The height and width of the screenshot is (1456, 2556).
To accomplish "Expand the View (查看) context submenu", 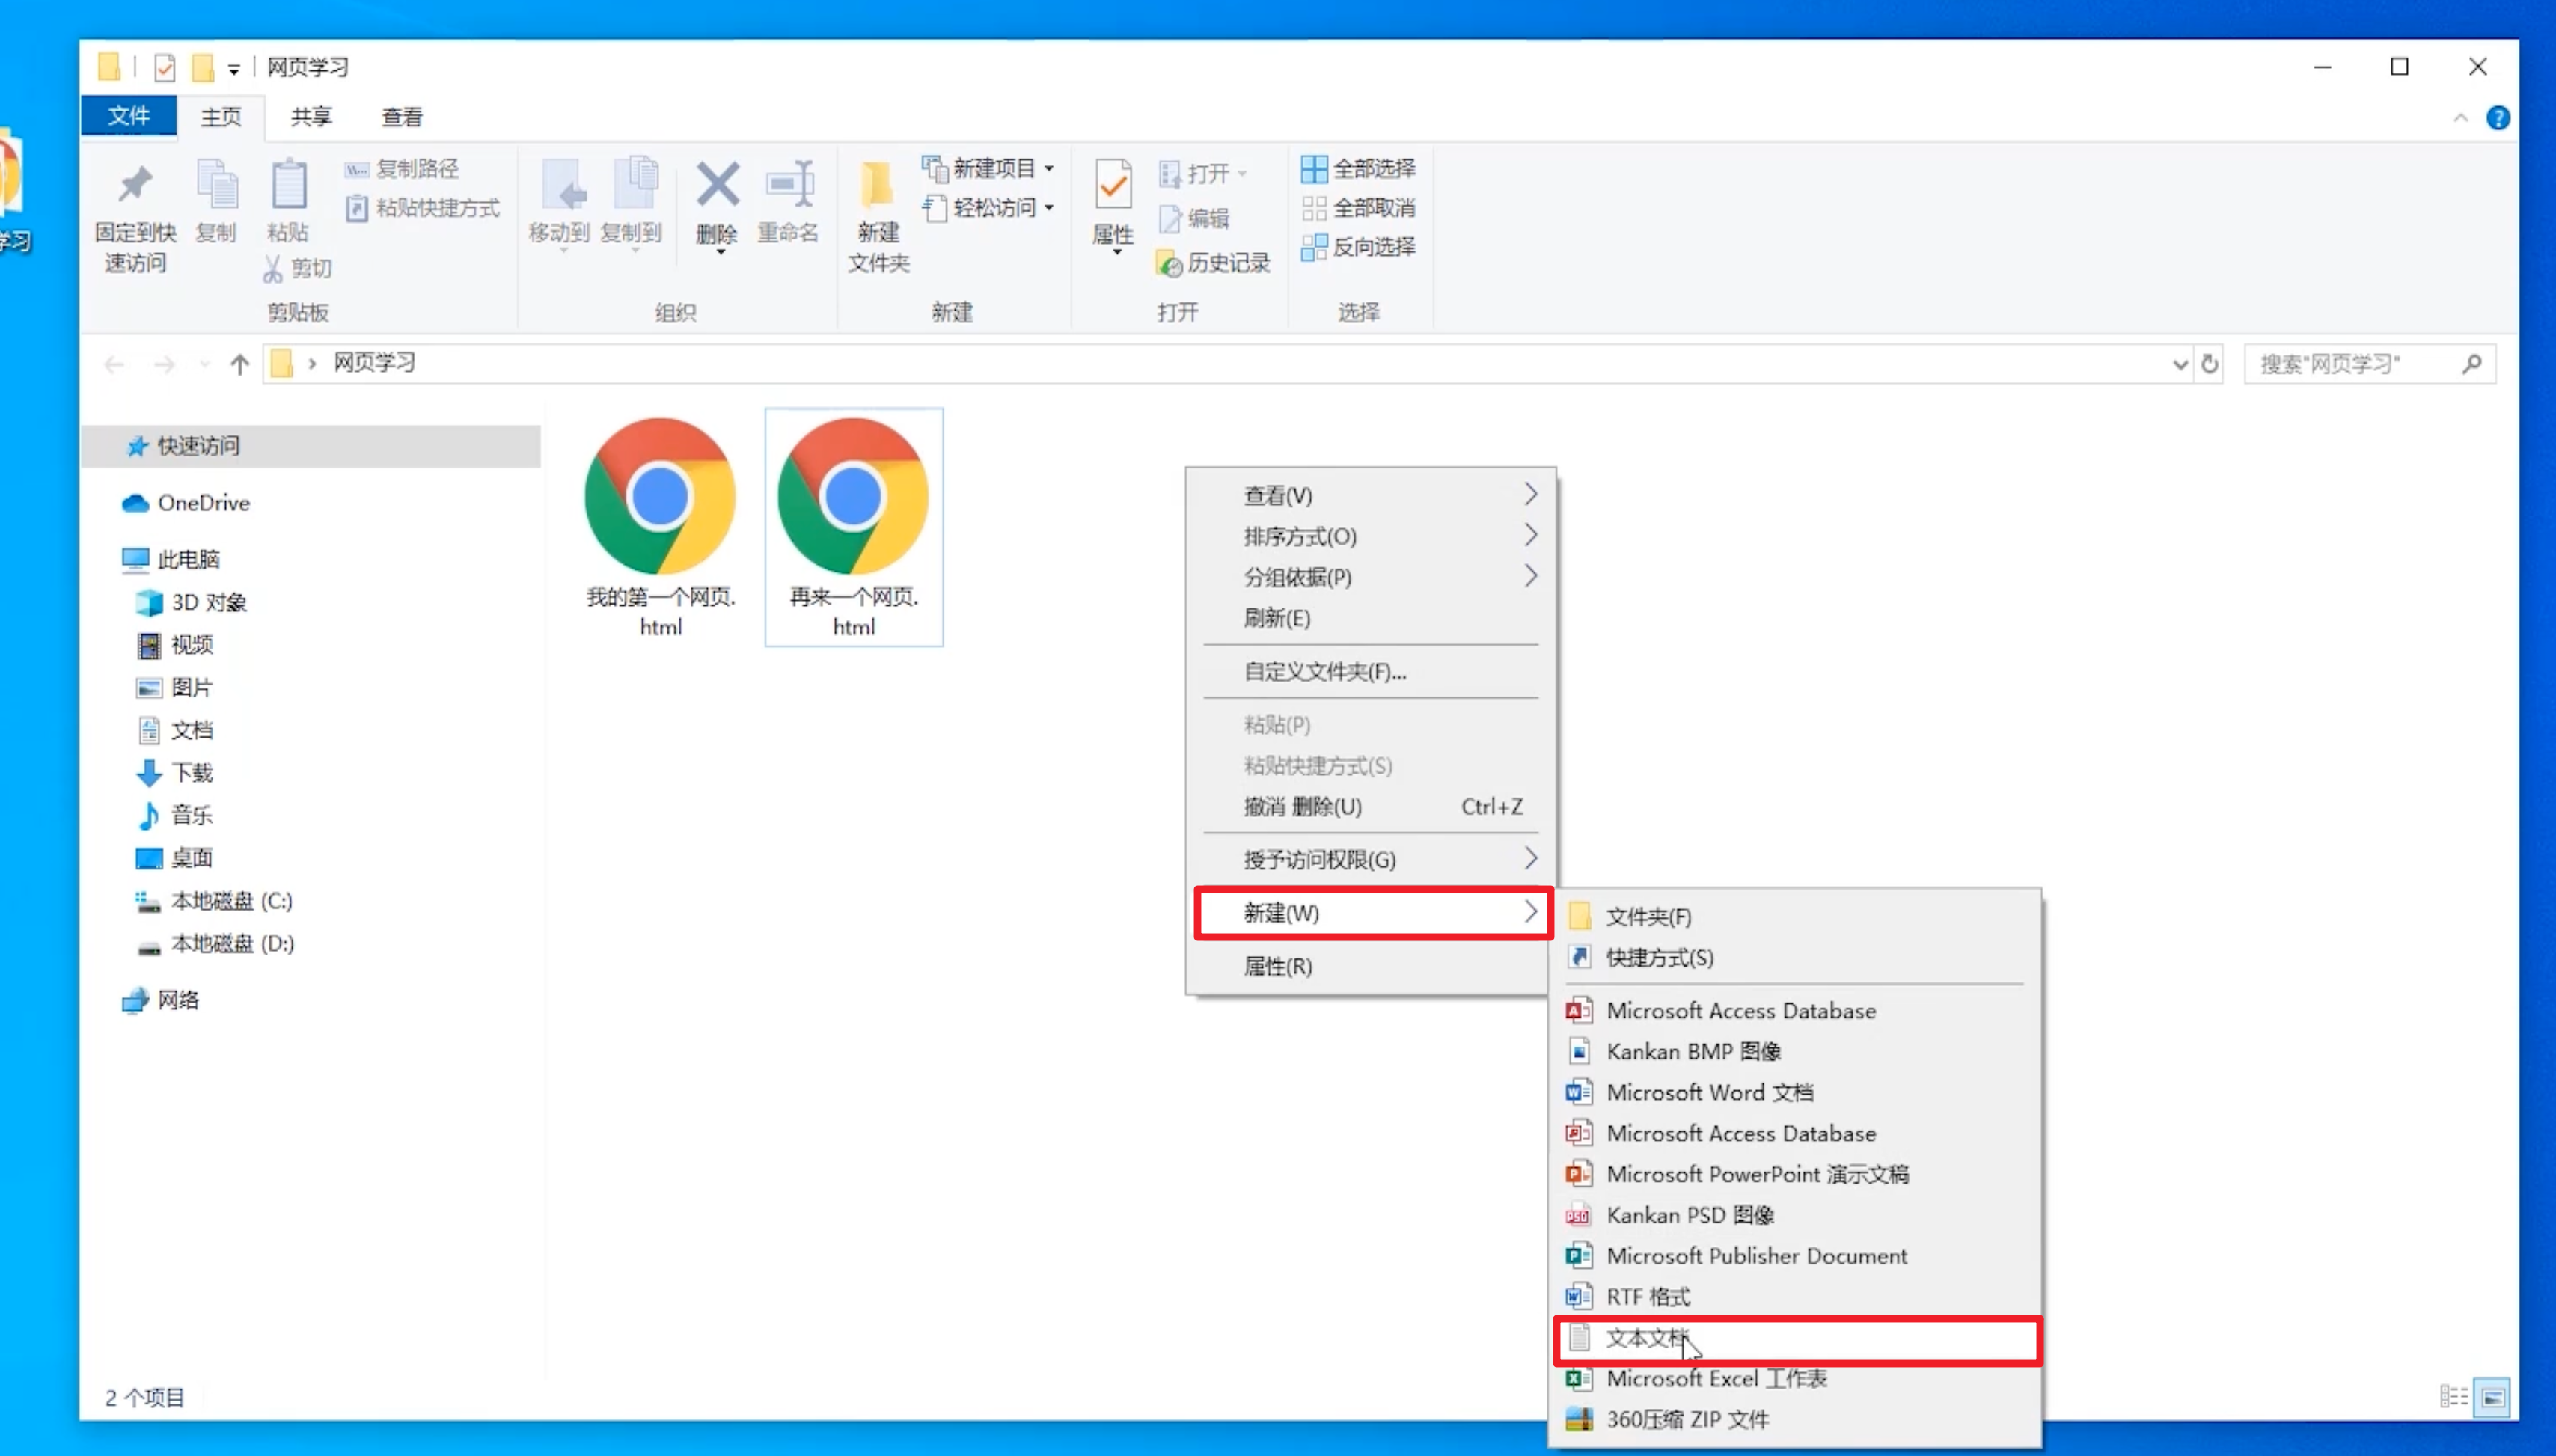I will tap(1371, 495).
